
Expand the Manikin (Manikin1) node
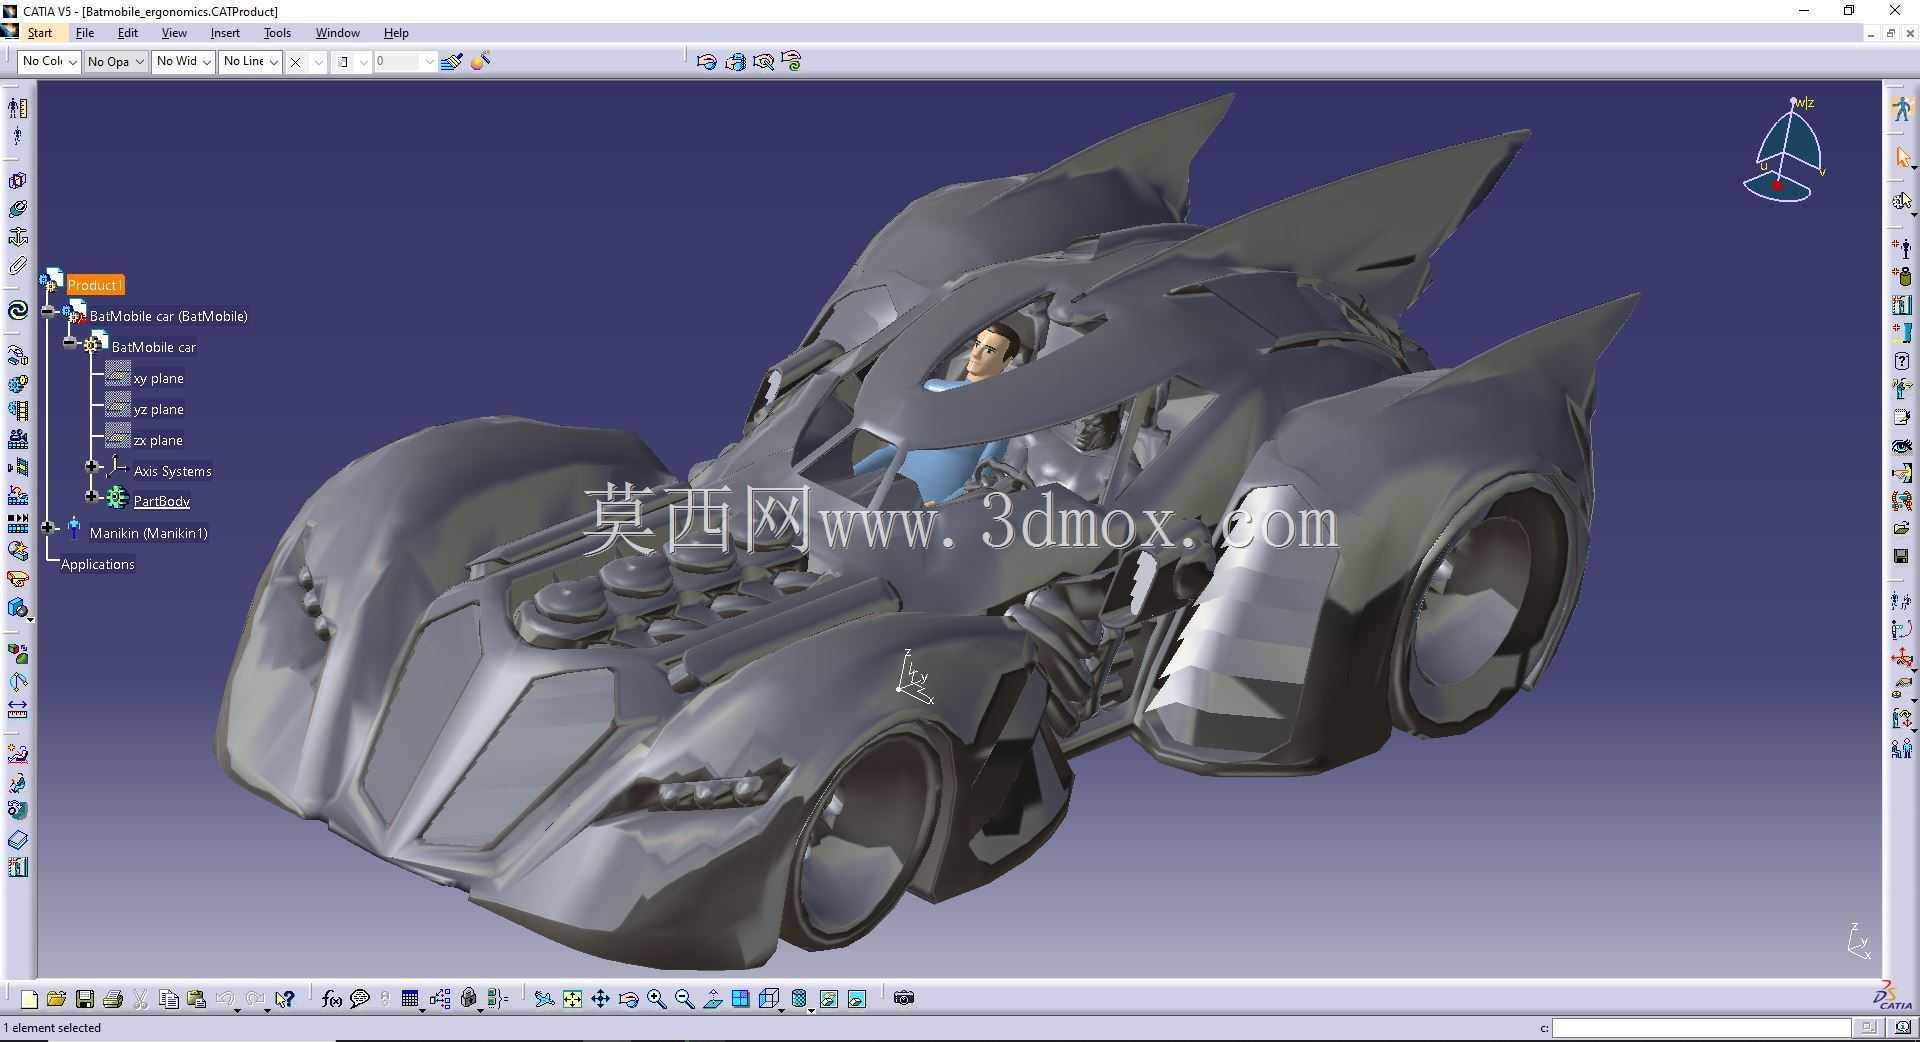[x=48, y=528]
